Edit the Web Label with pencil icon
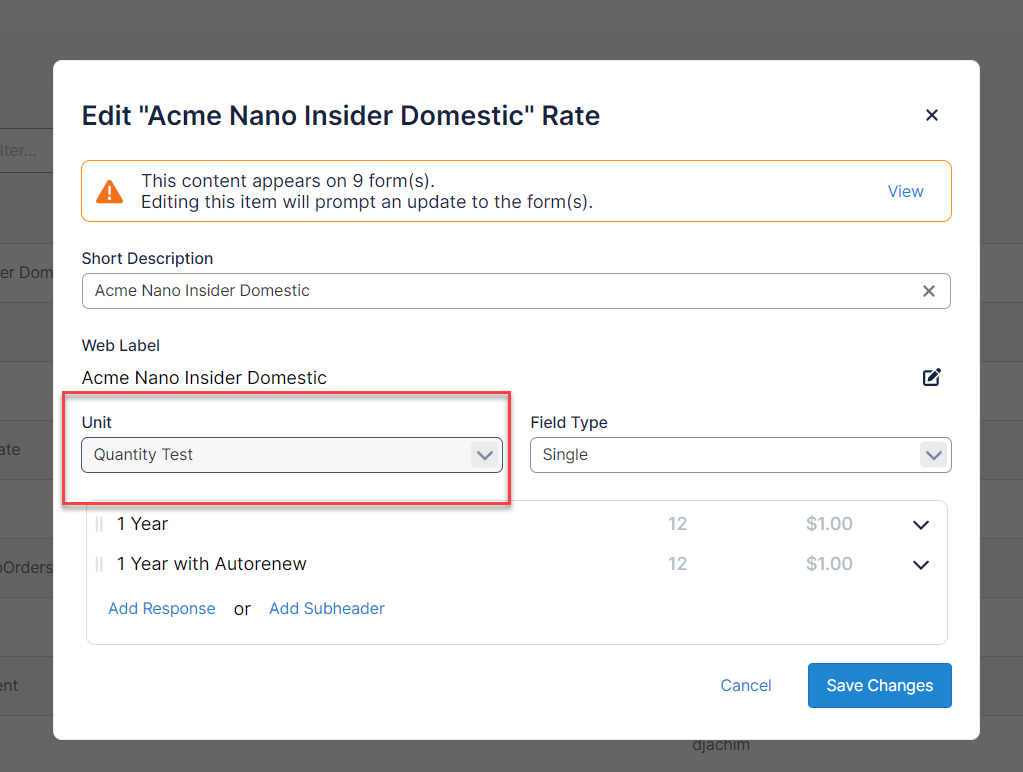The height and width of the screenshot is (772, 1023). [931, 377]
